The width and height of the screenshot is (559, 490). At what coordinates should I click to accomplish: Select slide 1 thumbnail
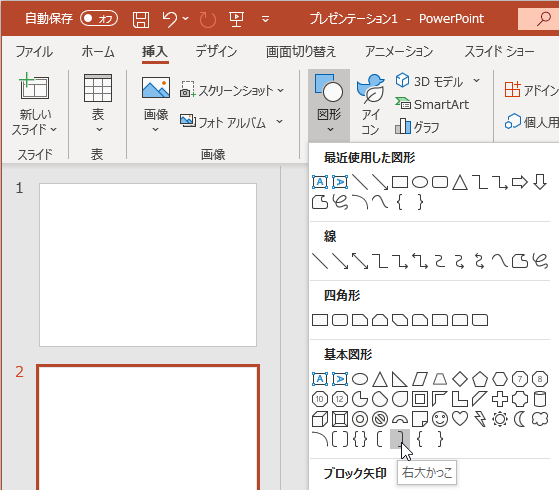(x=148, y=265)
